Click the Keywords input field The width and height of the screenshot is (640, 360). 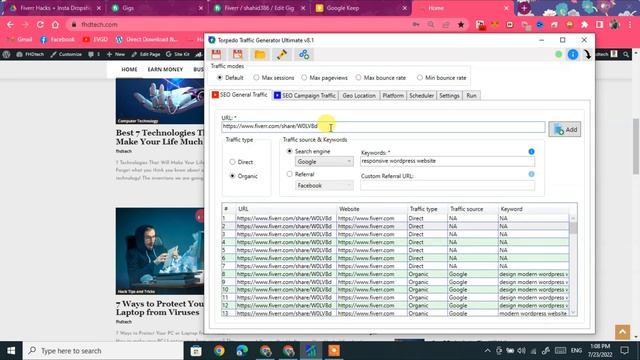pyautogui.click(x=447, y=161)
